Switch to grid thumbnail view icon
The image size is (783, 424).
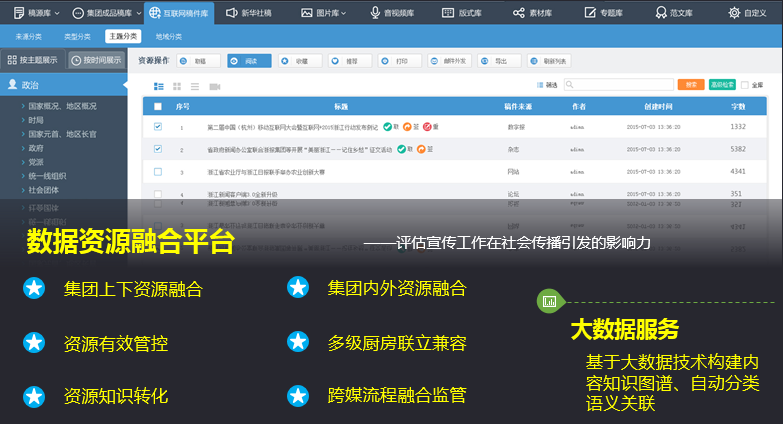[x=176, y=87]
